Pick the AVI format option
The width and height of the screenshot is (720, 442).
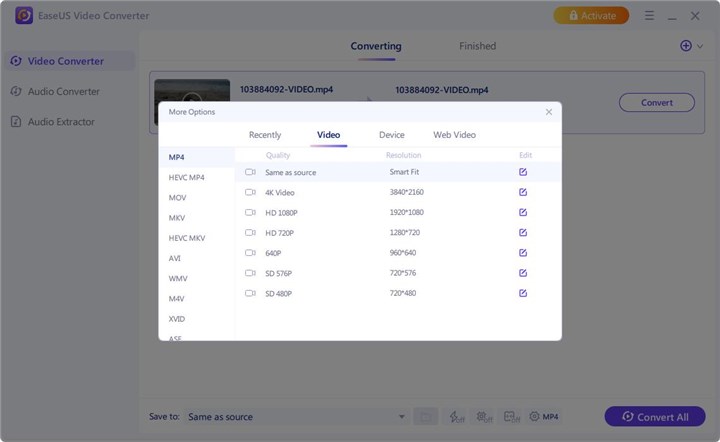(x=175, y=258)
